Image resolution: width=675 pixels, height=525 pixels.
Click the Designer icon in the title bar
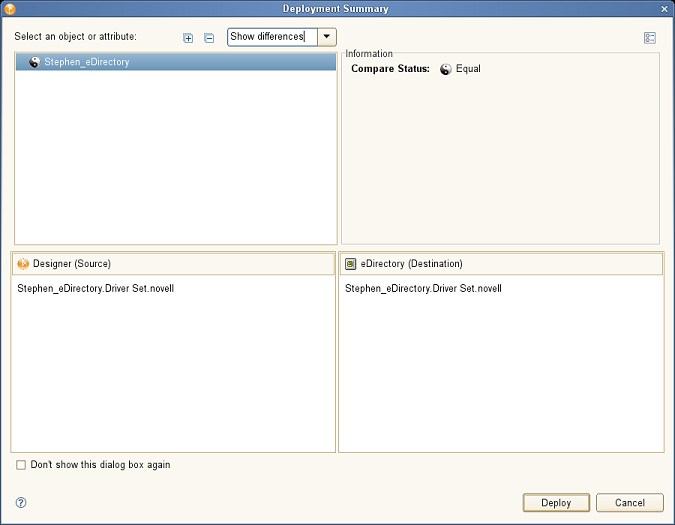click(x=9, y=9)
